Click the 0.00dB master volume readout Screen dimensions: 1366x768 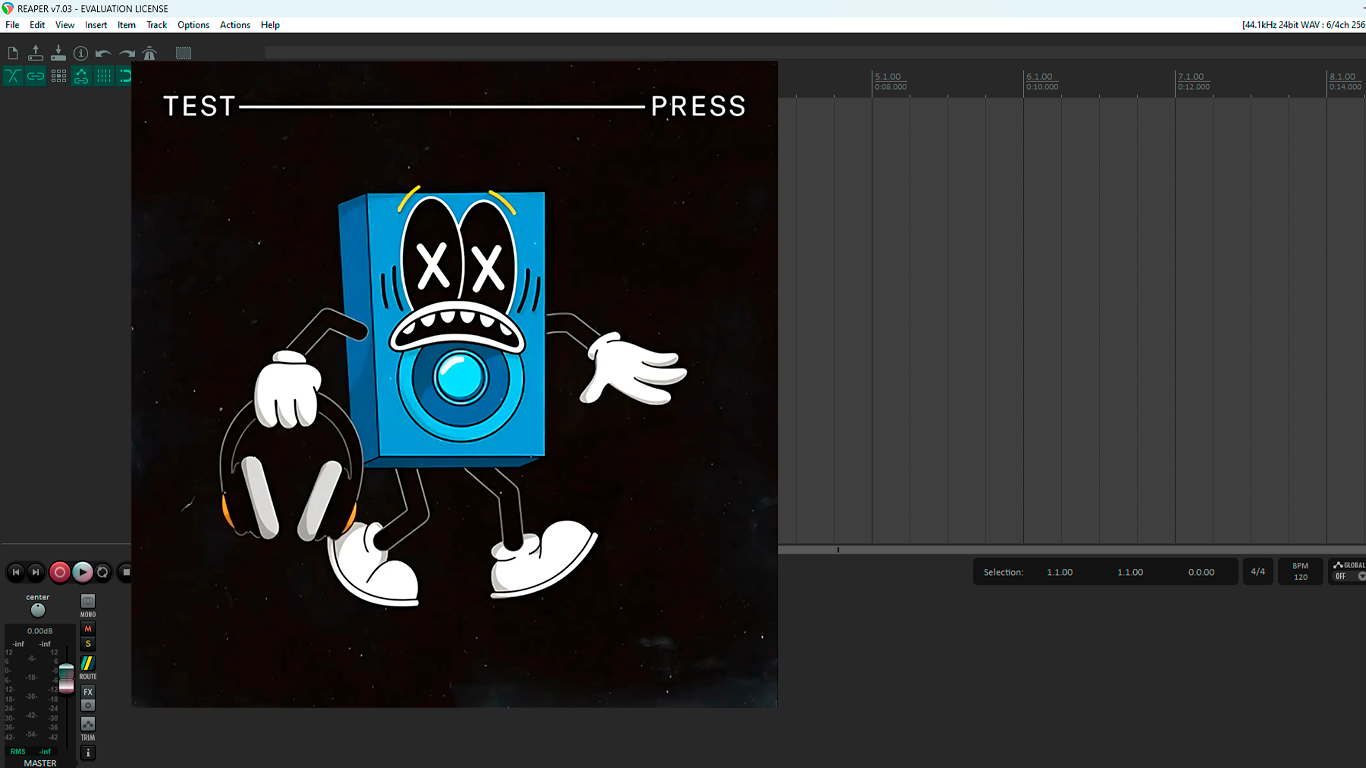pyautogui.click(x=40, y=631)
